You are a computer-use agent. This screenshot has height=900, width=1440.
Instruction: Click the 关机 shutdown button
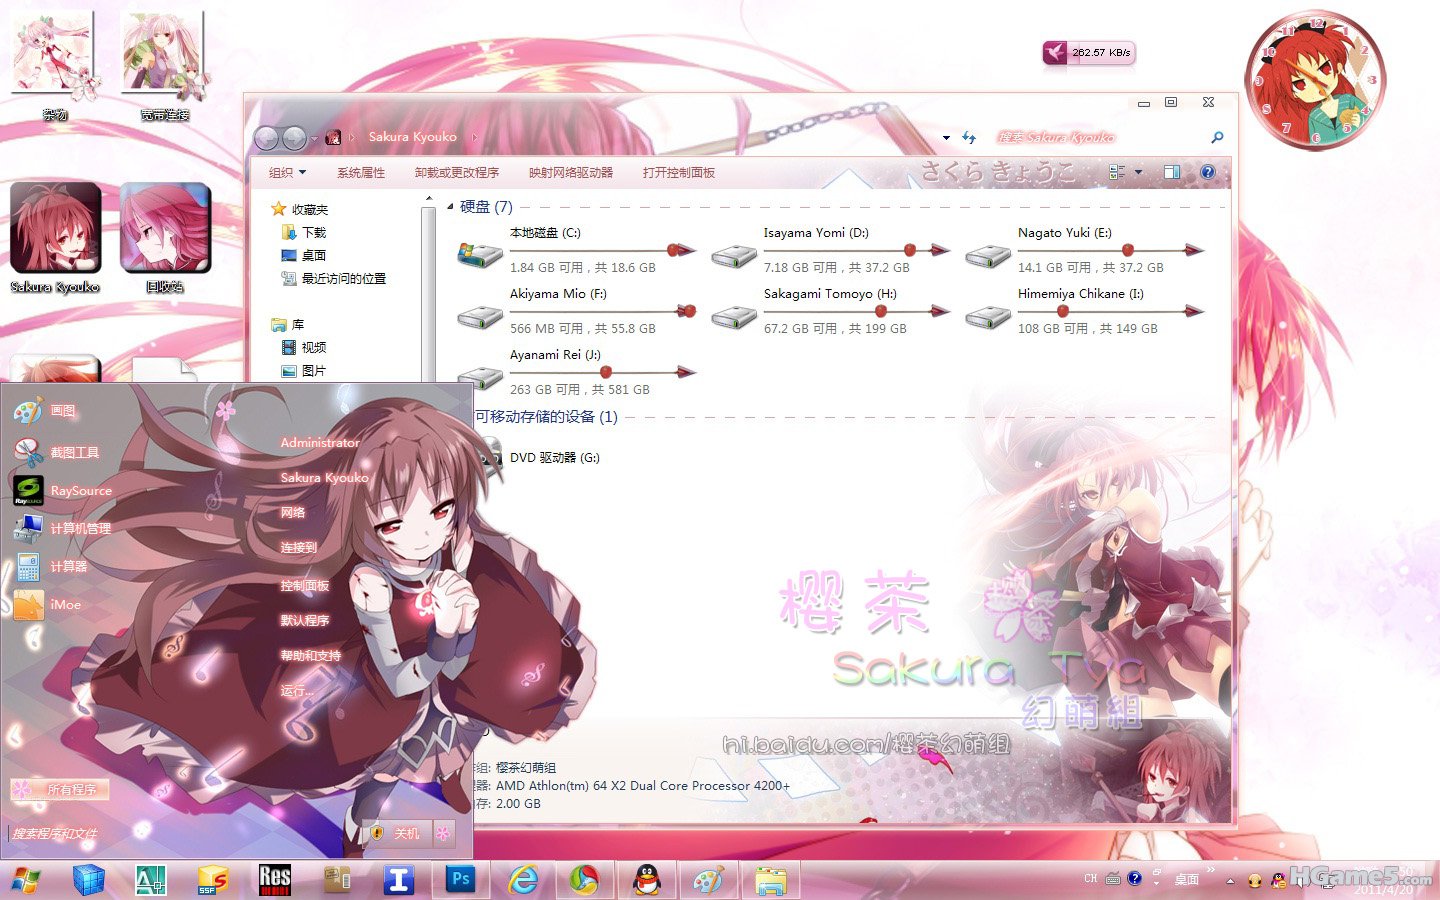404,833
